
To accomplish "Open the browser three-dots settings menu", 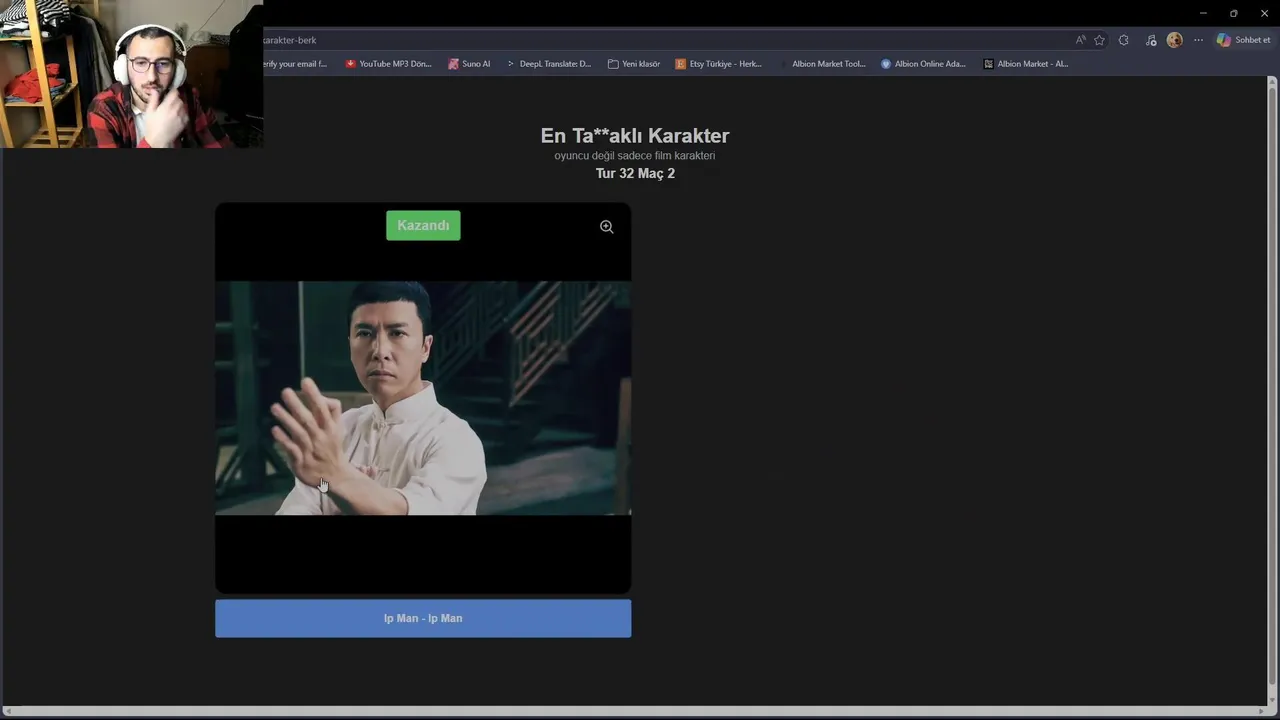I will tap(1198, 40).
